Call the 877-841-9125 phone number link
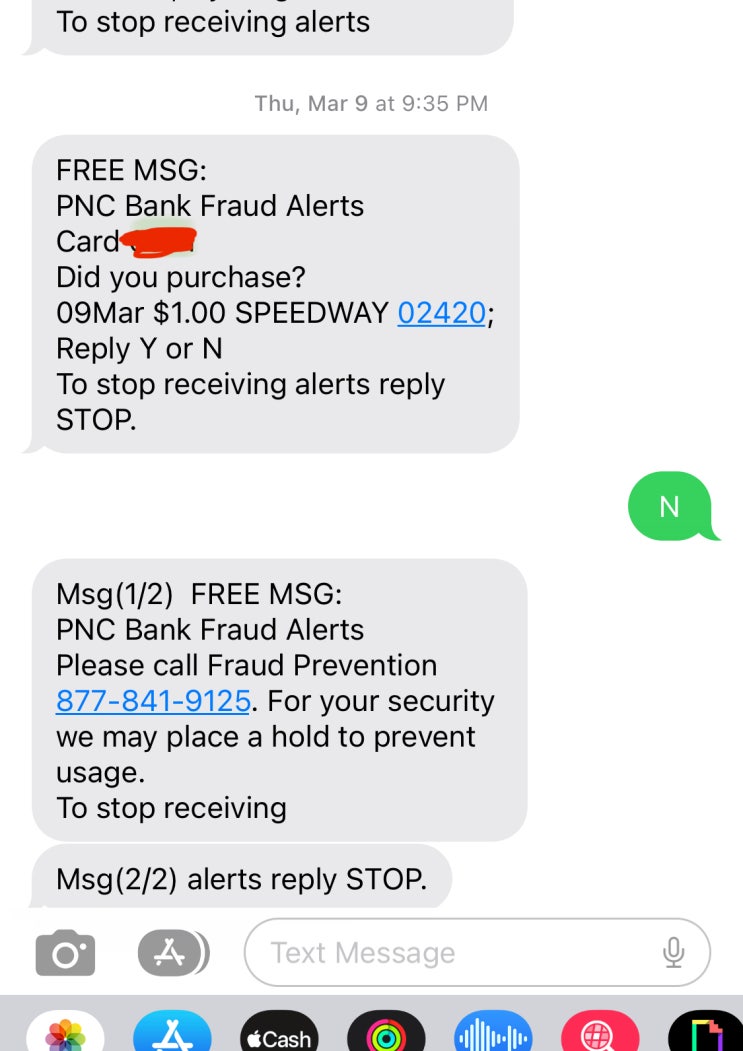The image size is (743, 1051). [x=153, y=701]
